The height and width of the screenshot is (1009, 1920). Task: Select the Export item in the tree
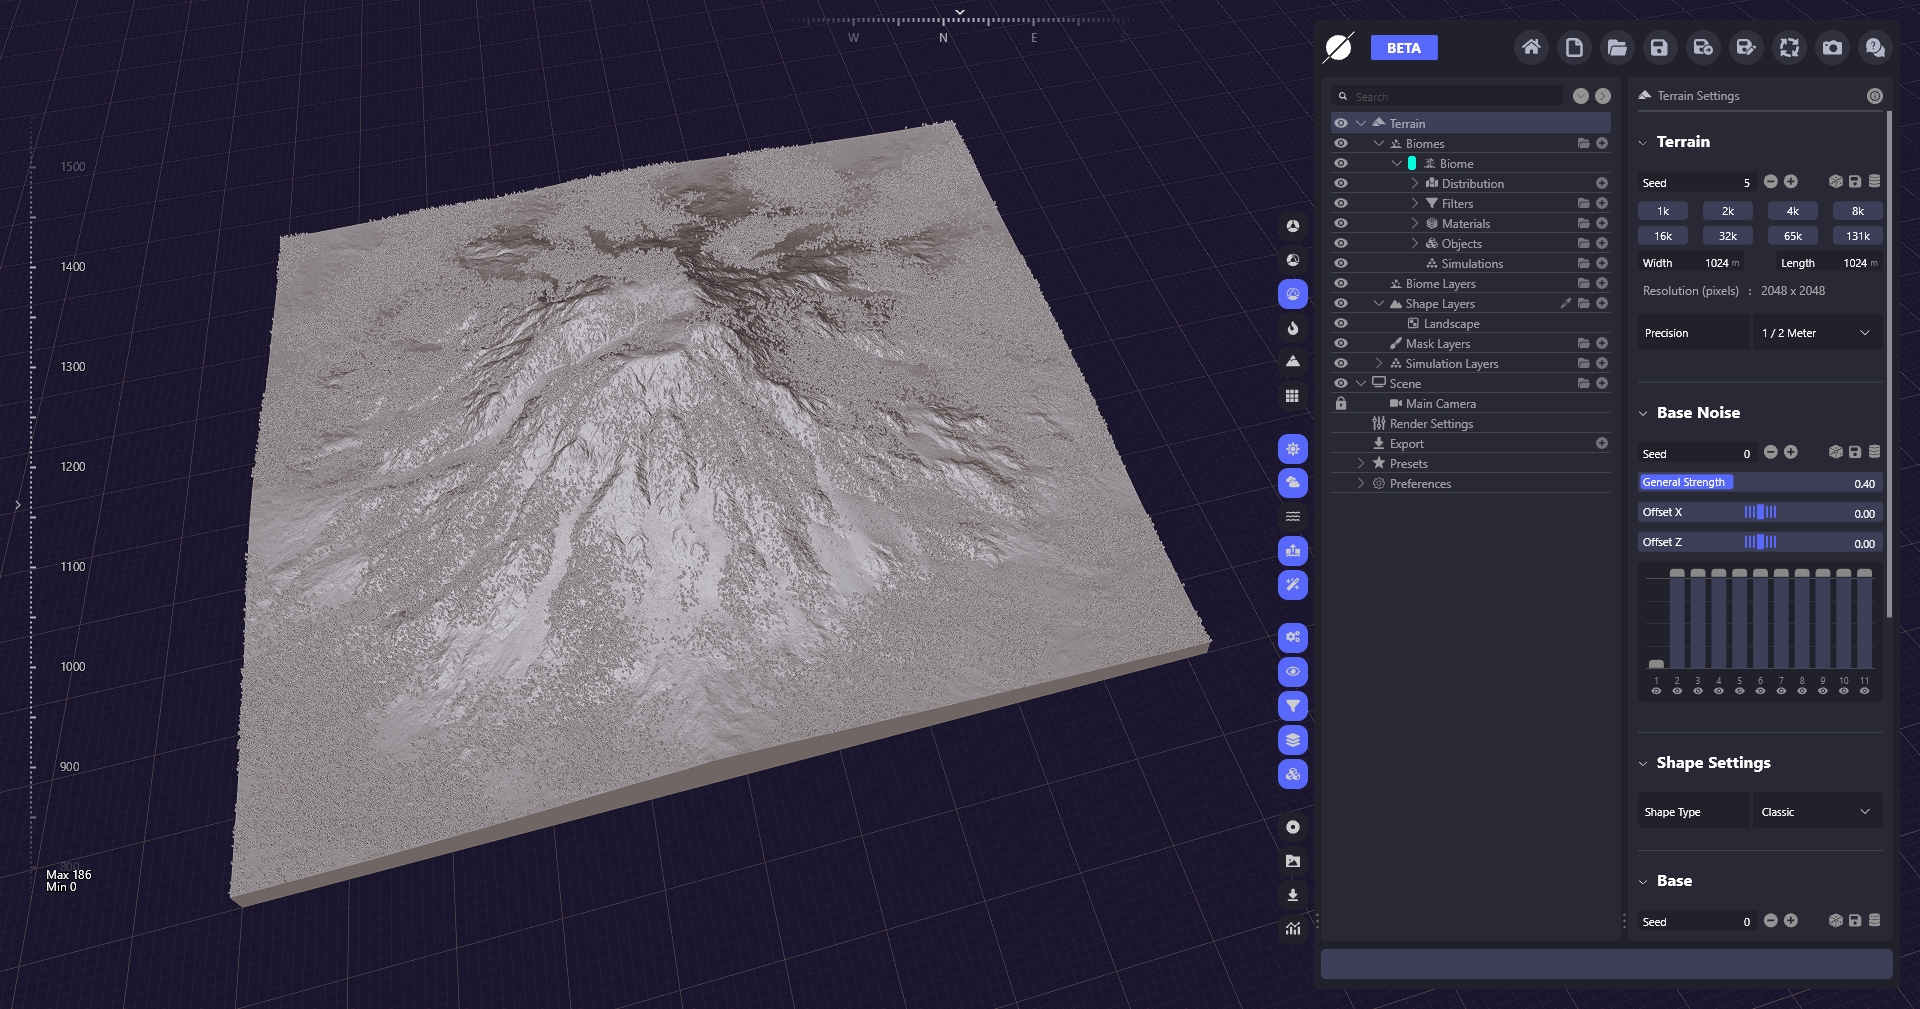1406,444
